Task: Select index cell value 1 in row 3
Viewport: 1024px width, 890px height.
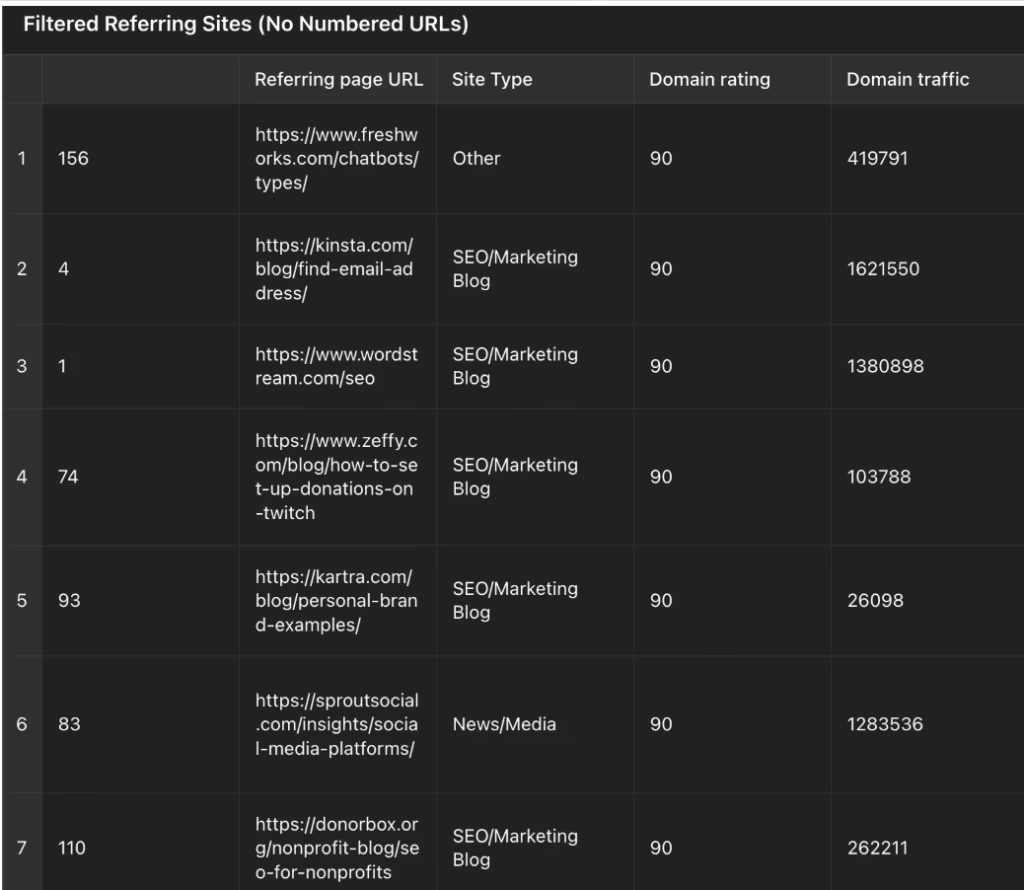Action: [62, 366]
